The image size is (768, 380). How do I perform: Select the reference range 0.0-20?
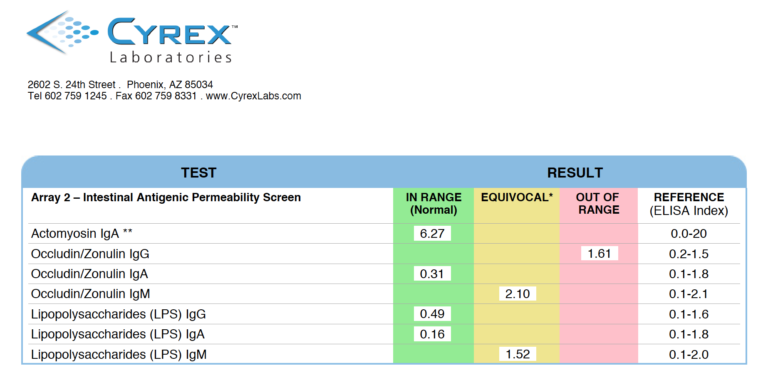click(689, 234)
